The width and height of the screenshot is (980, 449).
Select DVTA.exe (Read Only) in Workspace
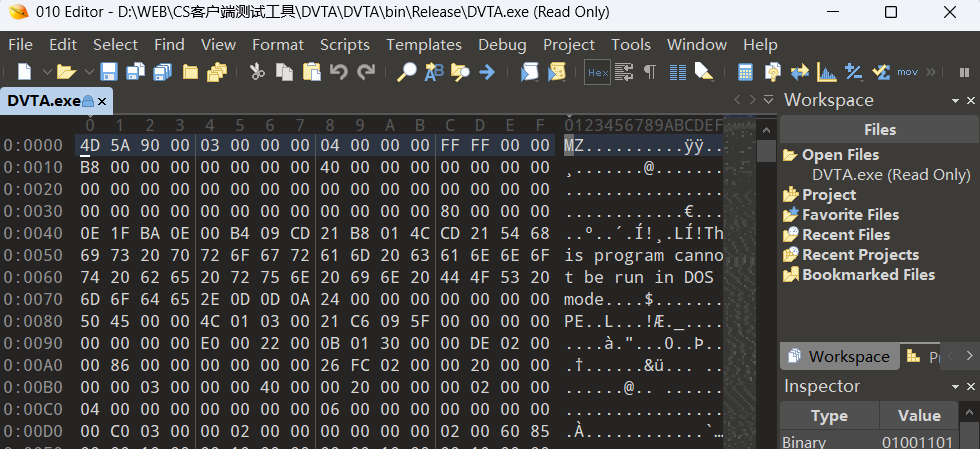click(891, 174)
